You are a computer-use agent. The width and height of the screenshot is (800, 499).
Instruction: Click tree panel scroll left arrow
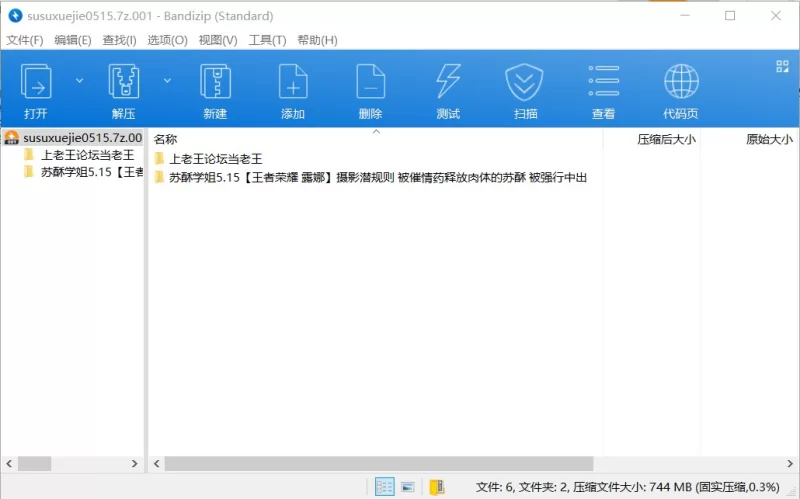[x=9, y=463]
